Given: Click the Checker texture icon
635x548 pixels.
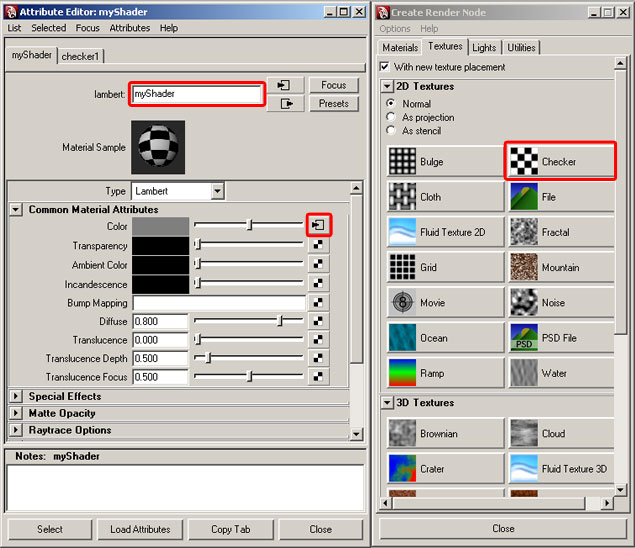Looking at the screenshot, I should [523, 161].
